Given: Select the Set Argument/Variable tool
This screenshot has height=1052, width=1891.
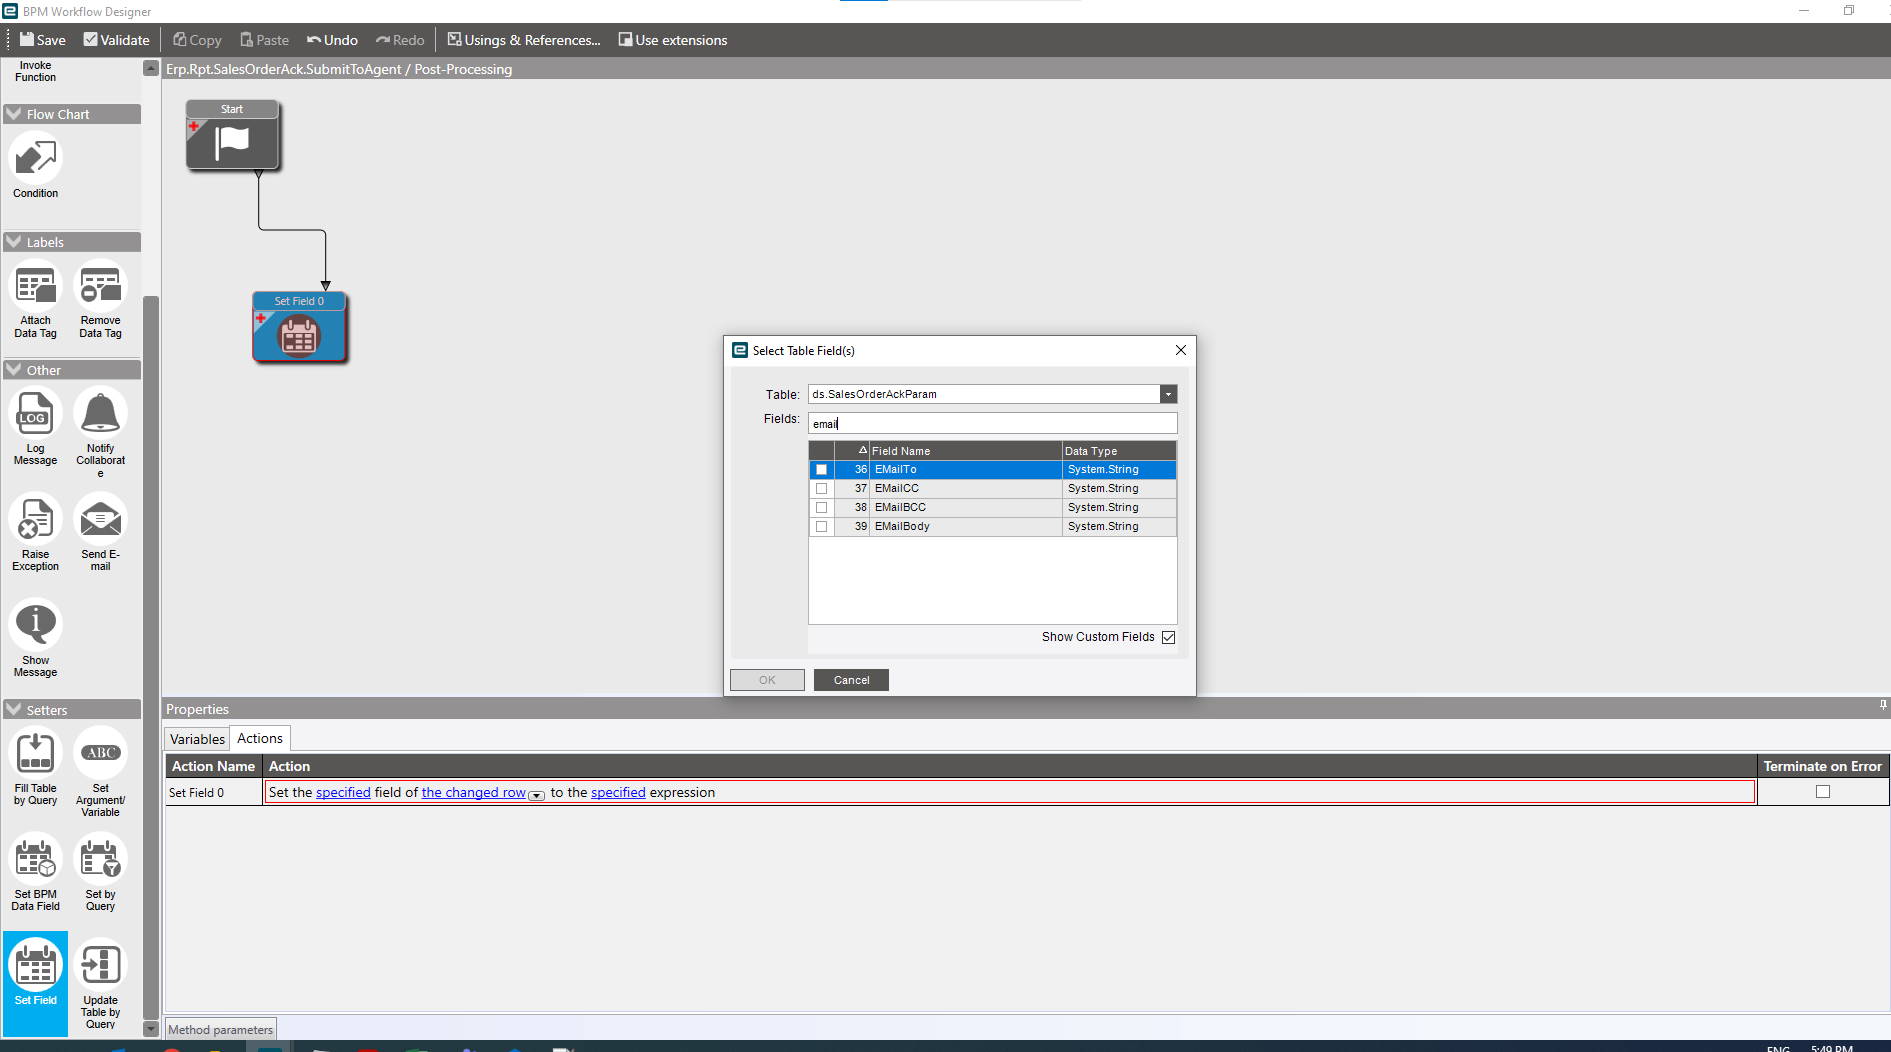Looking at the screenshot, I should pyautogui.click(x=101, y=773).
